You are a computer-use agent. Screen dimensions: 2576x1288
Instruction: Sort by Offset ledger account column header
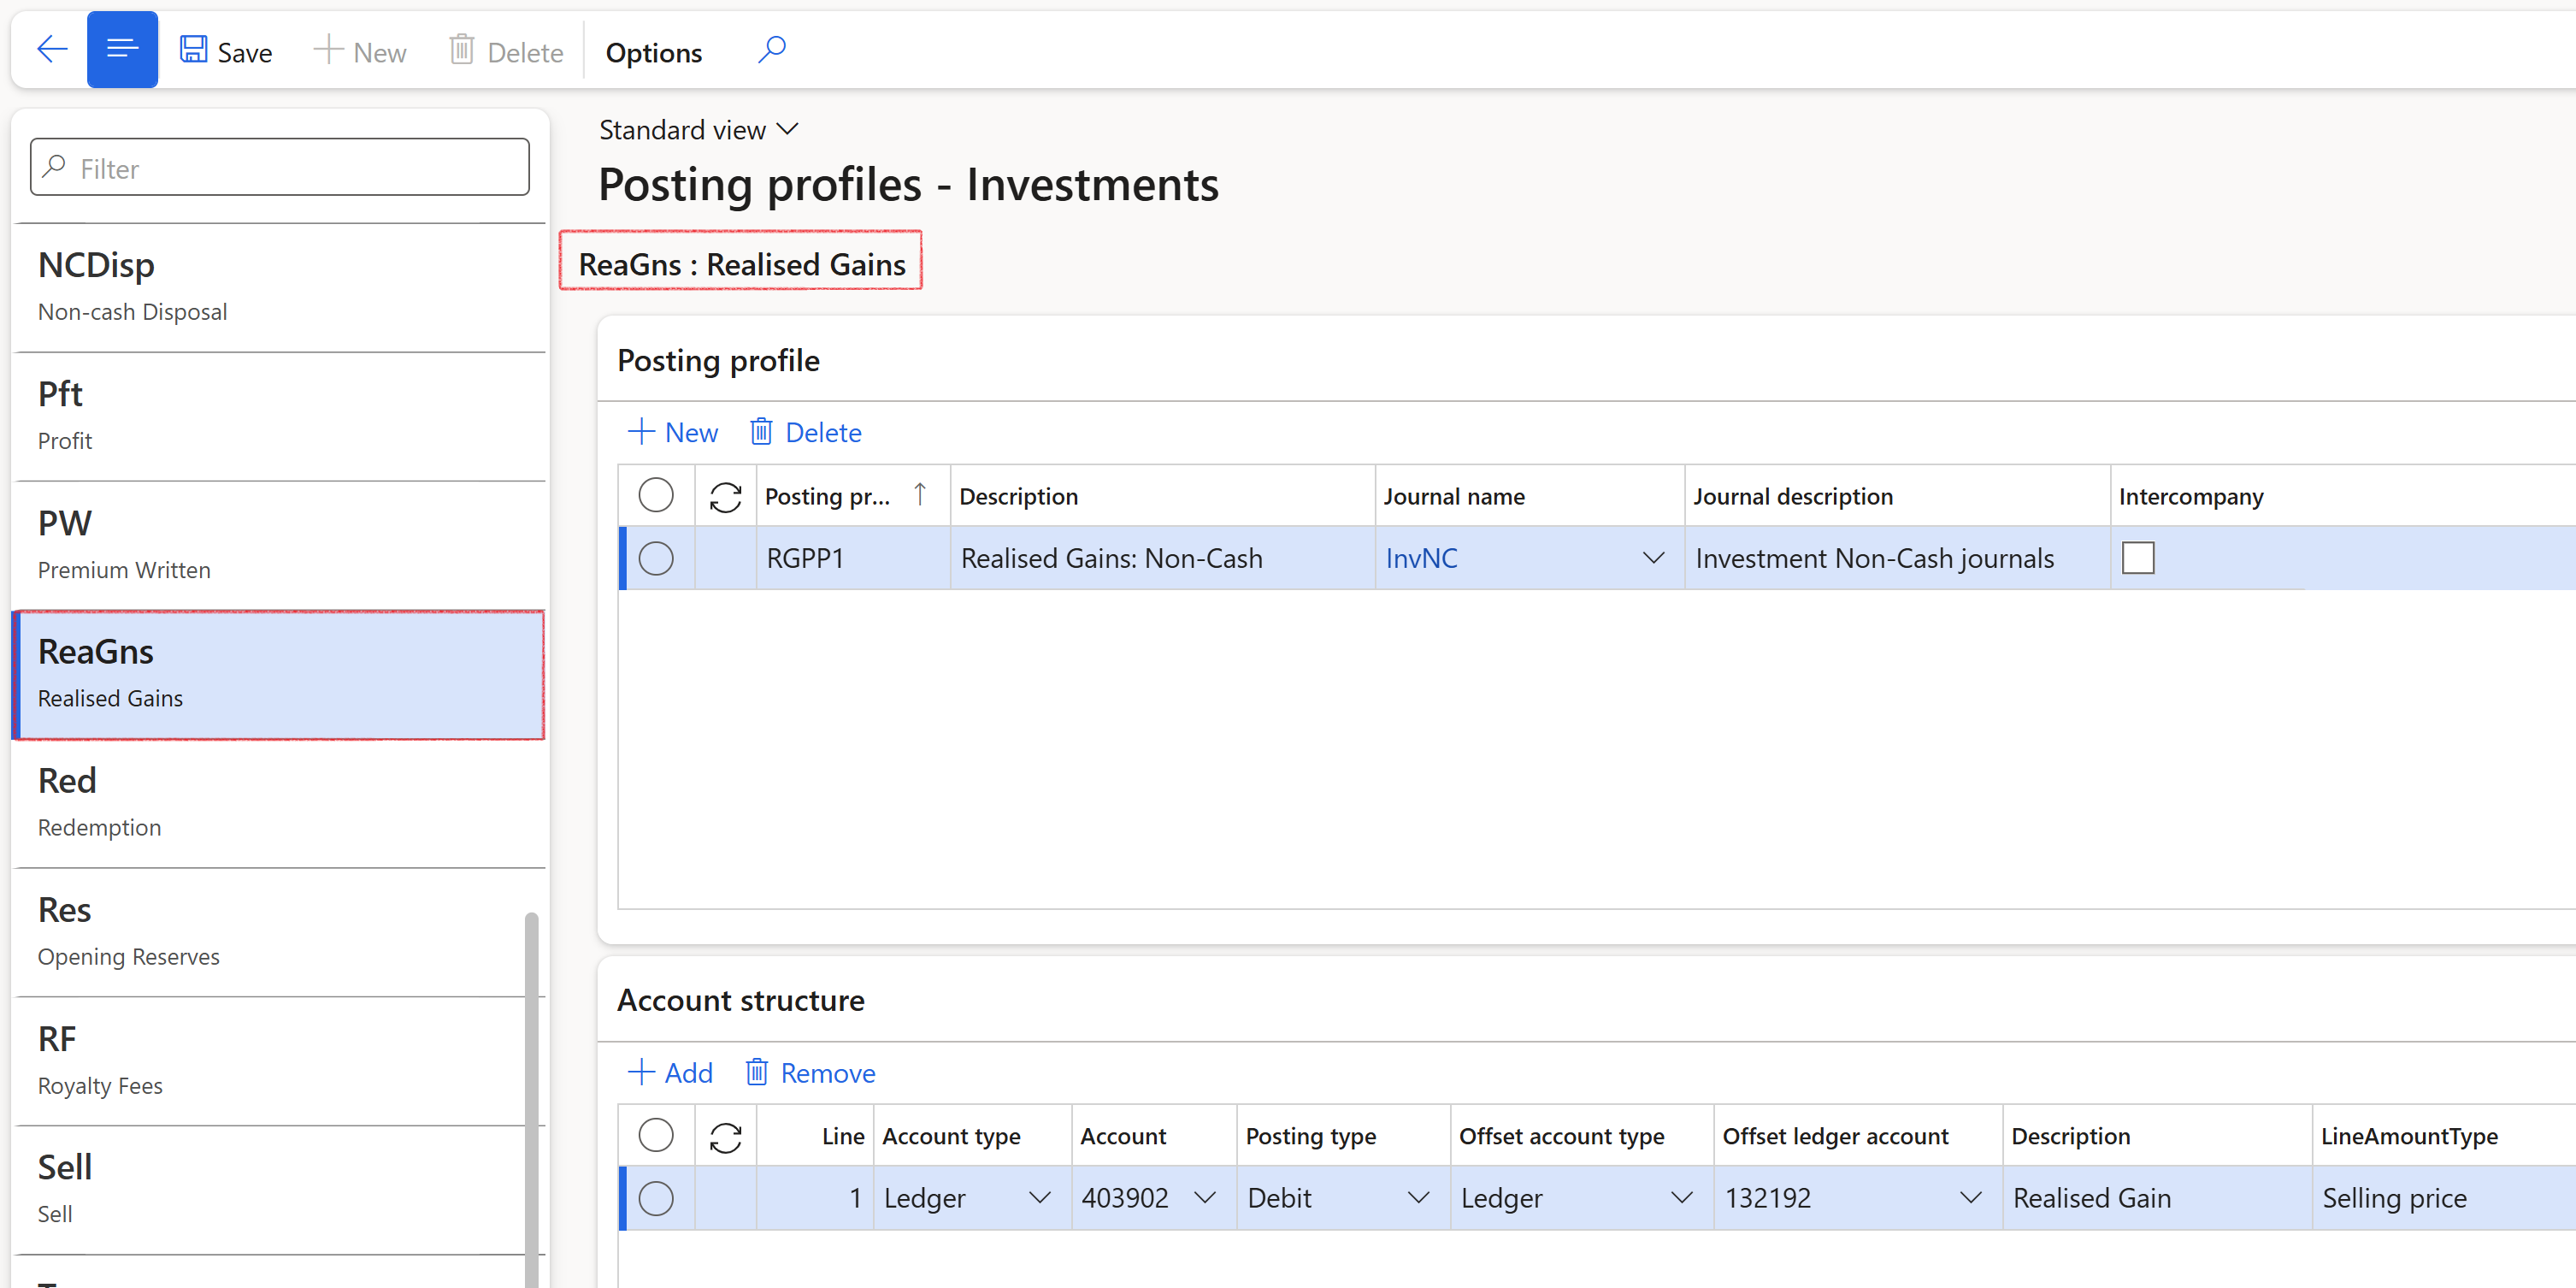point(1858,1136)
